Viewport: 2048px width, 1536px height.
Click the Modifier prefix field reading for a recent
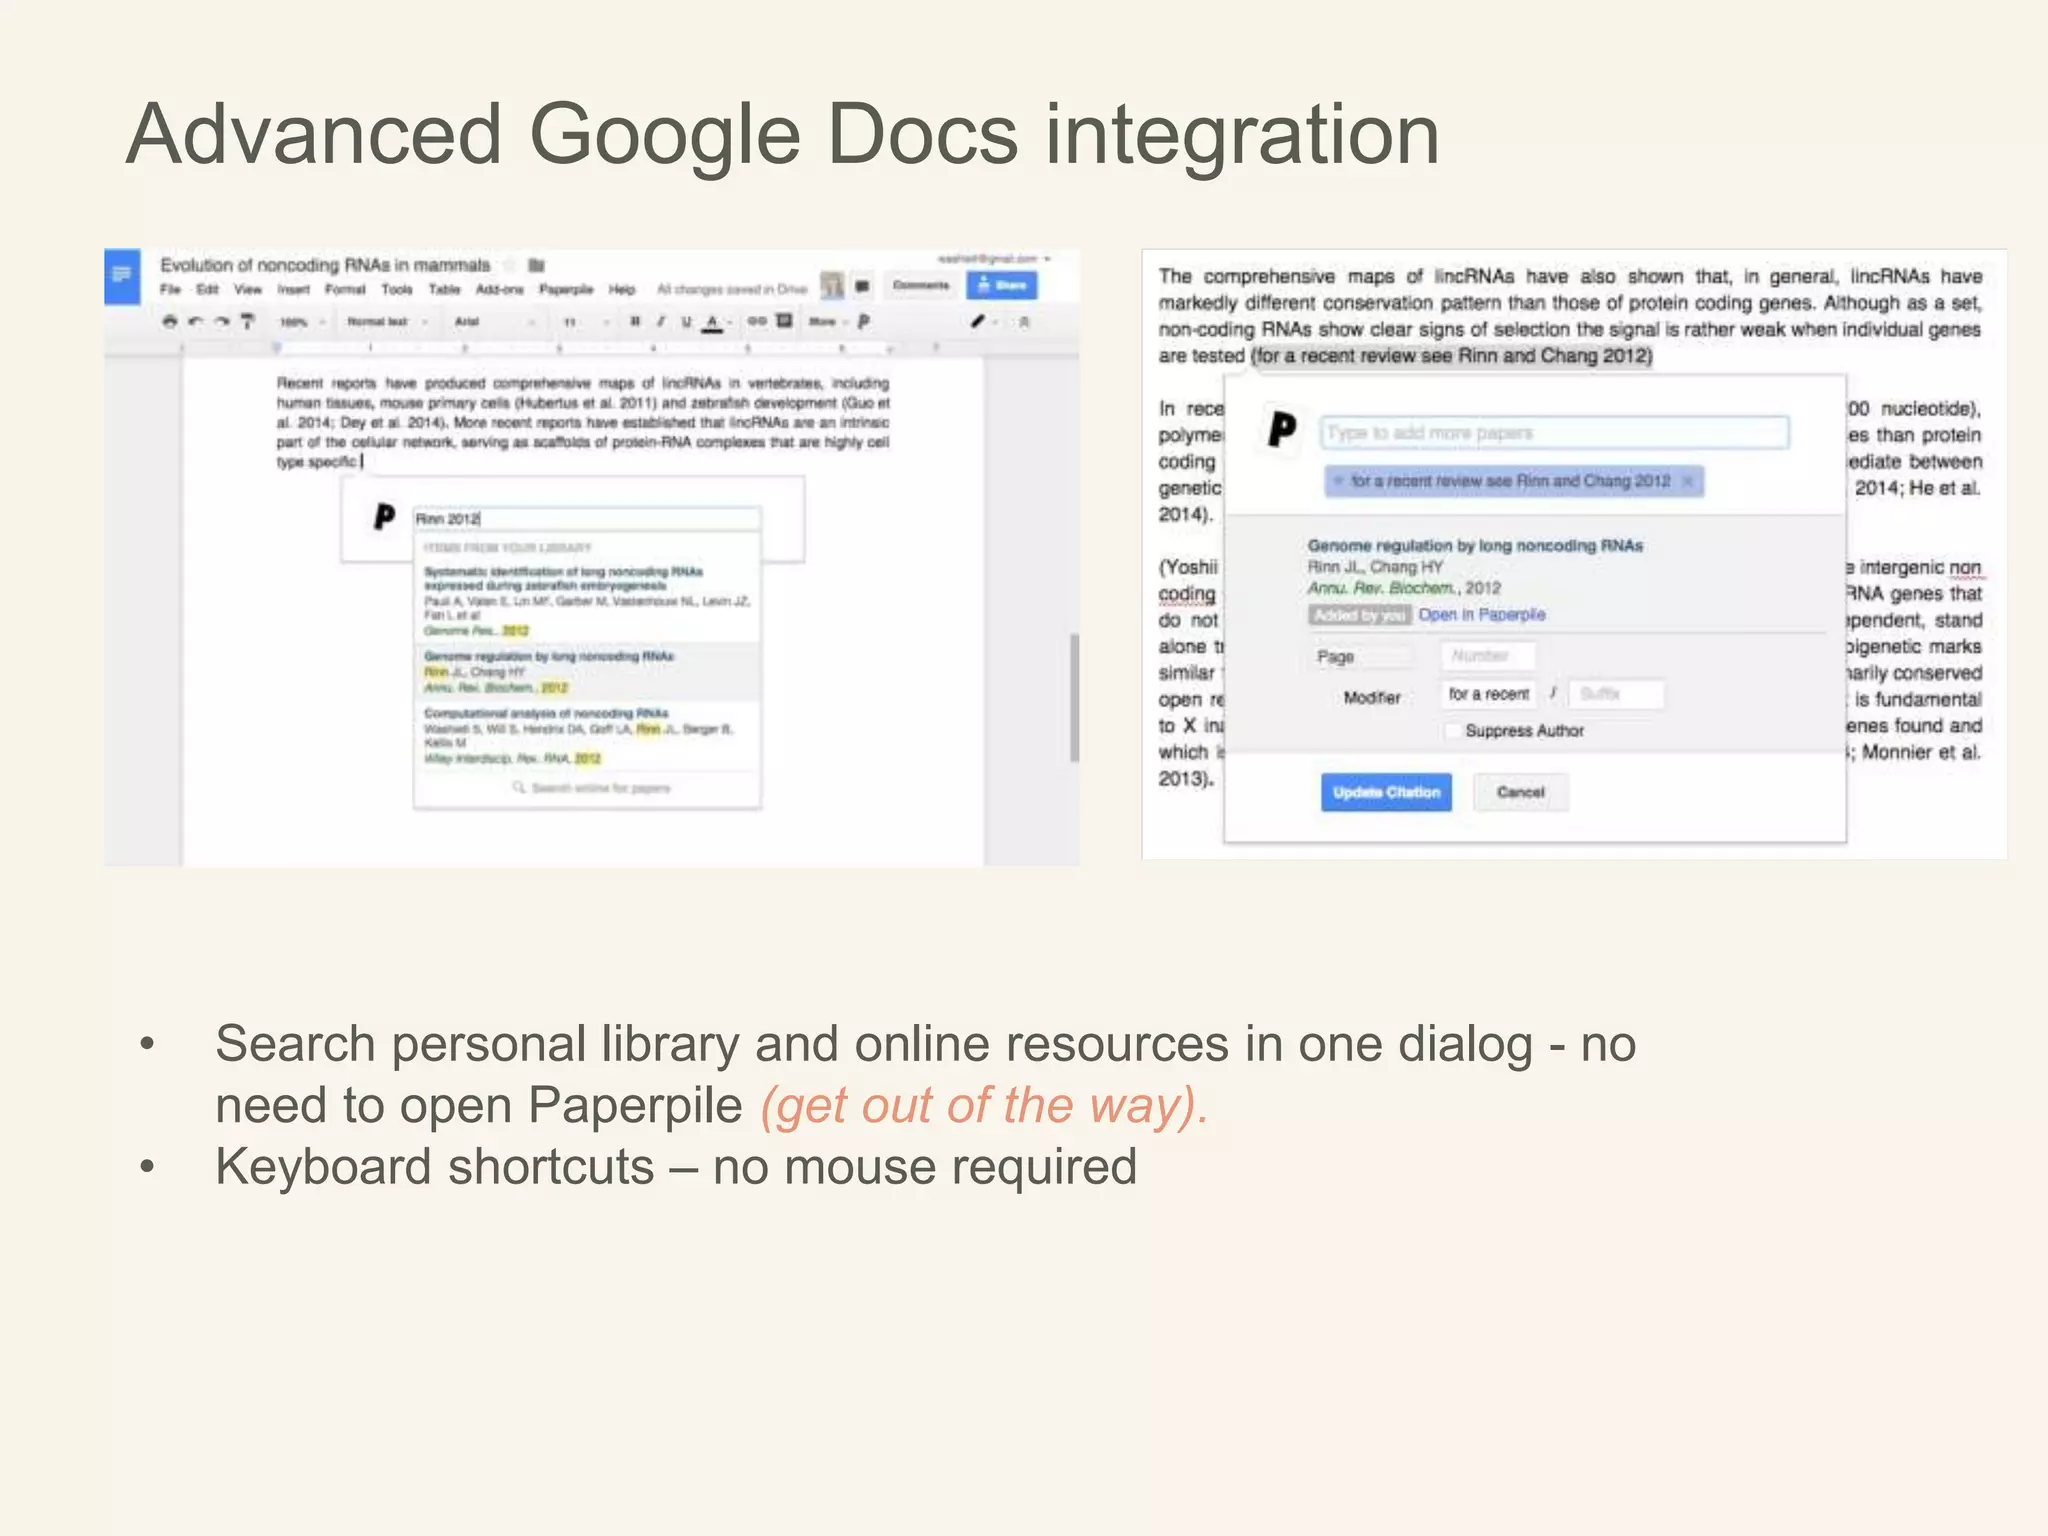[1489, 694]
